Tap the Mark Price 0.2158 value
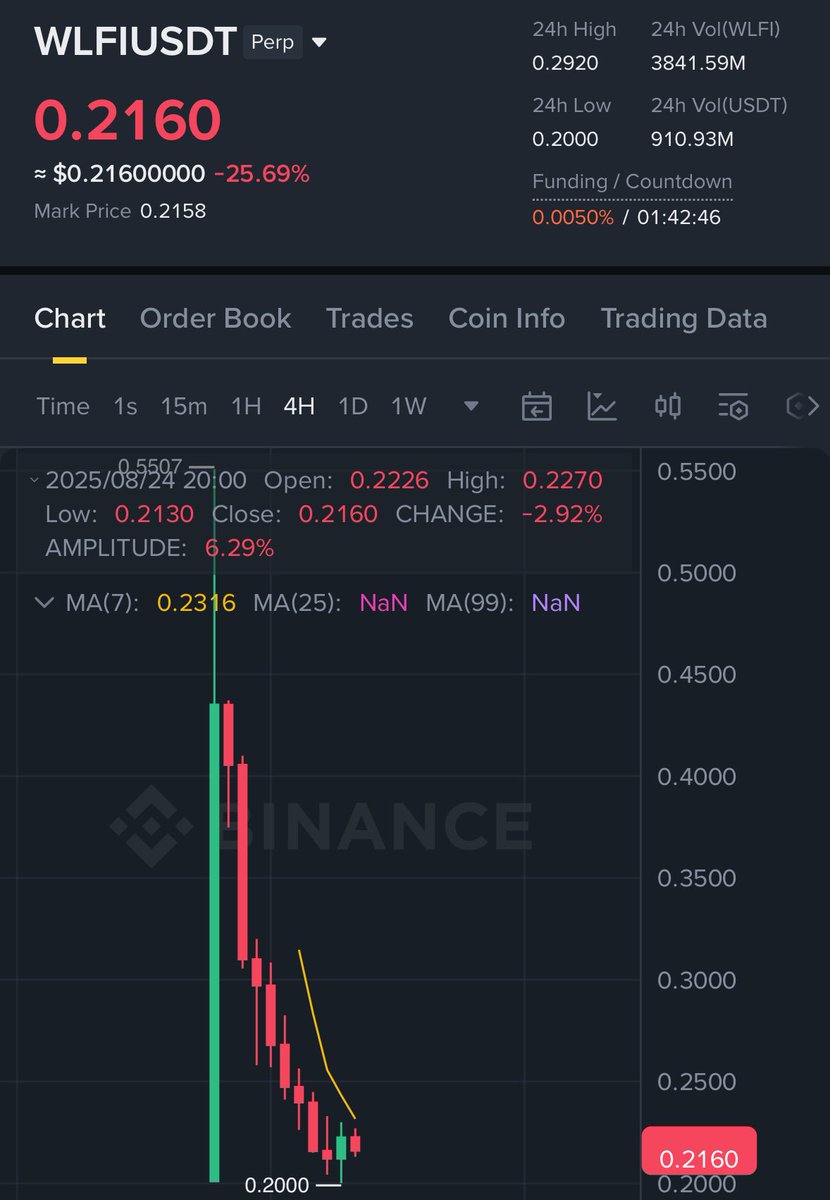The width and height of the screenshot is (830, 1200). [173, 211]
